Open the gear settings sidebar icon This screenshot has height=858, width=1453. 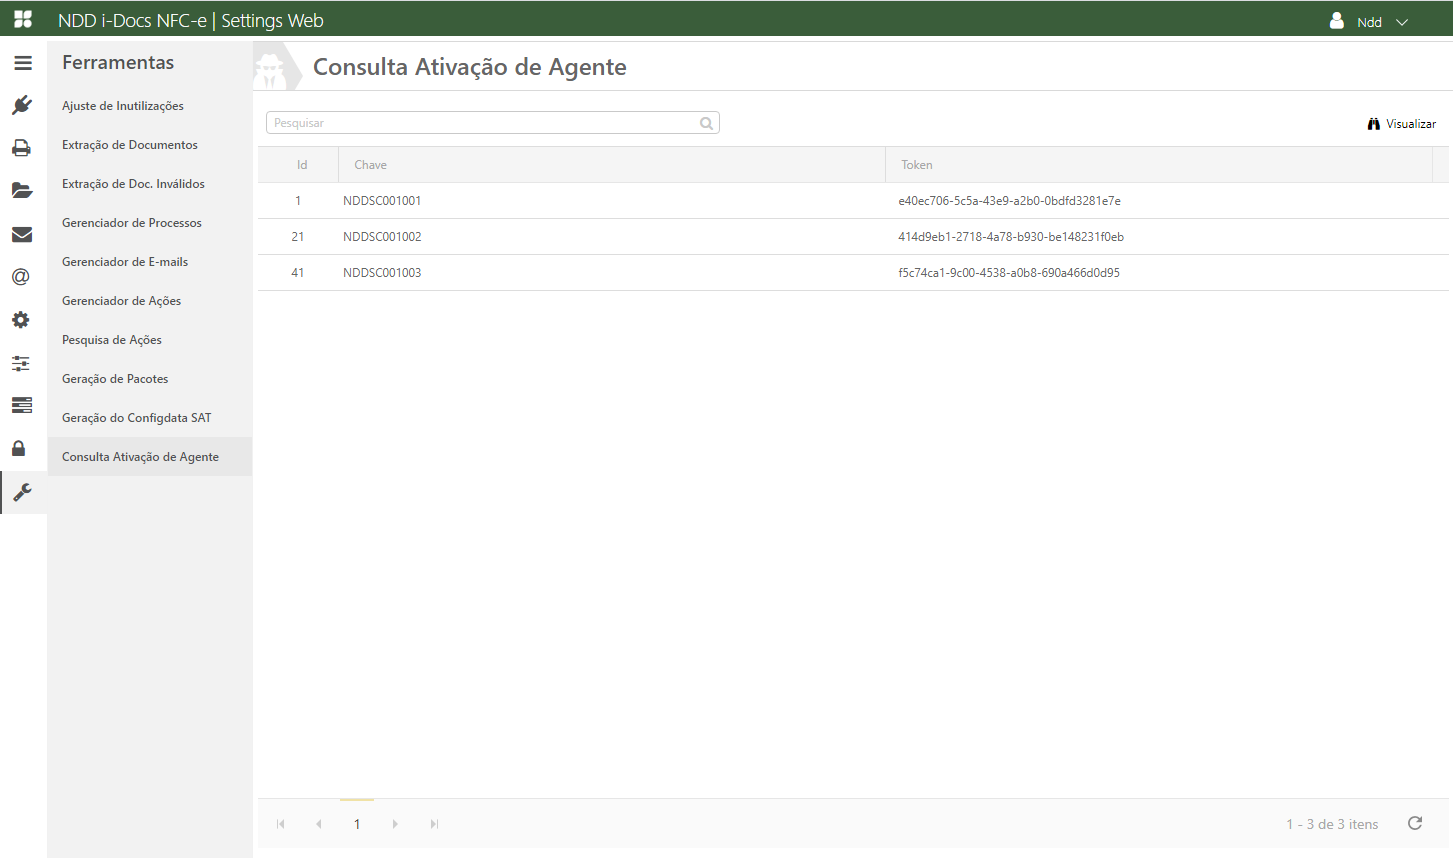pos(21,320)
